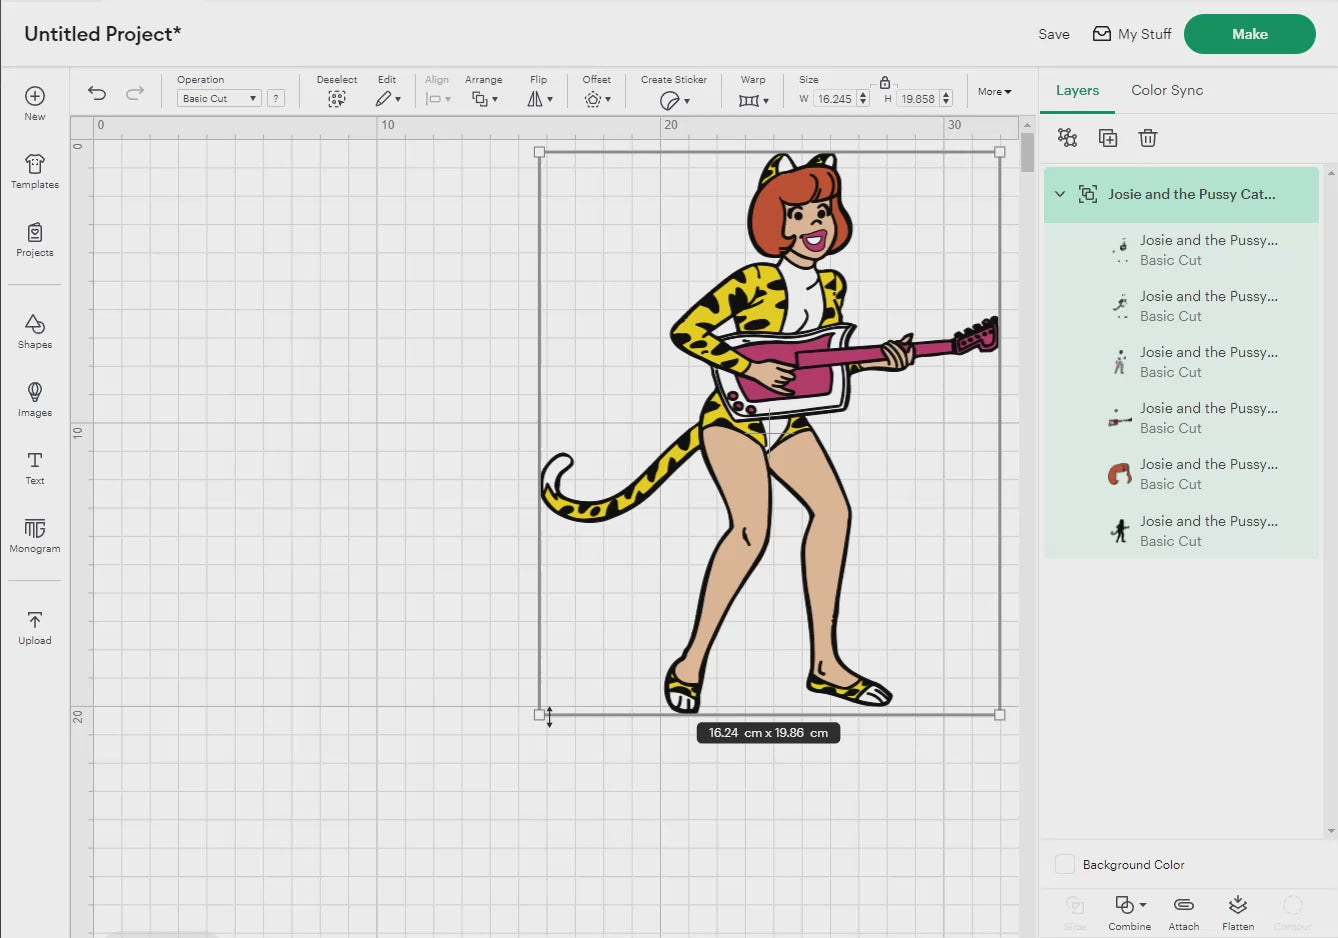
Task: Click the Duplicate layer icon
Action: (1108, 138)
